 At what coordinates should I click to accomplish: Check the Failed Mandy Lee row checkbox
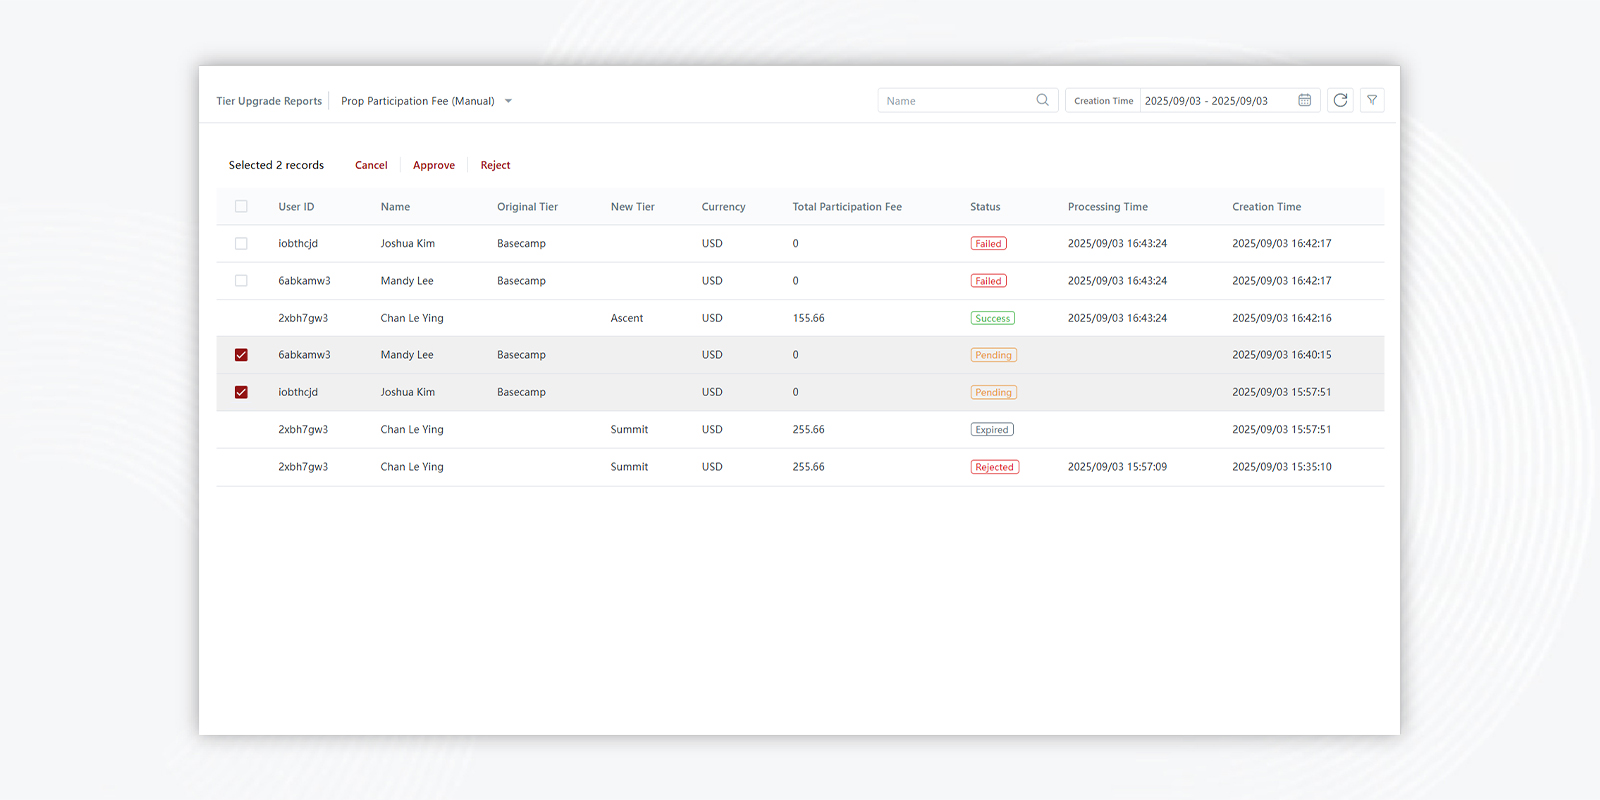click(241, 281)
